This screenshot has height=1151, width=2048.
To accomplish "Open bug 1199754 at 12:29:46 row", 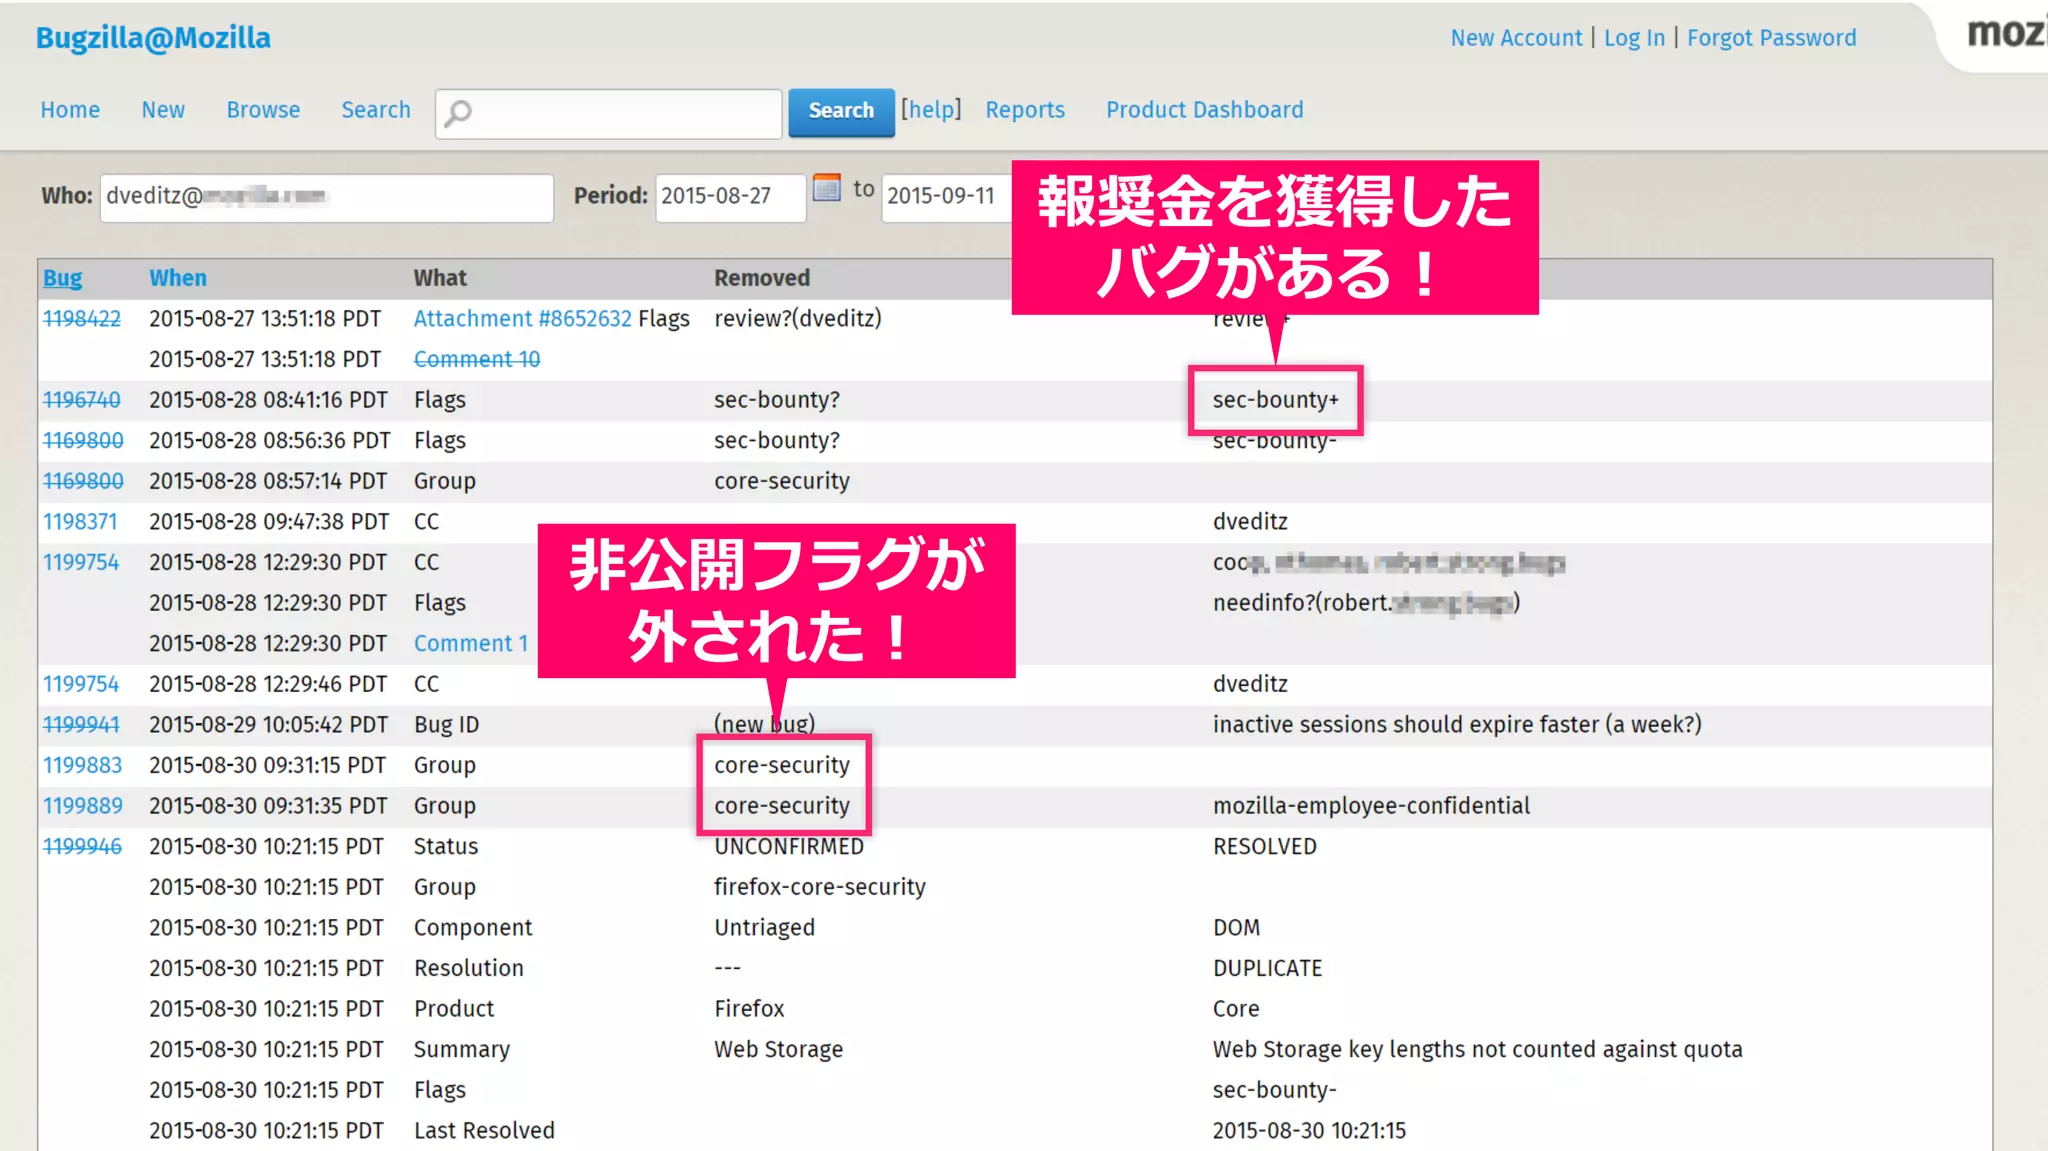I will [x=81, y=684].
